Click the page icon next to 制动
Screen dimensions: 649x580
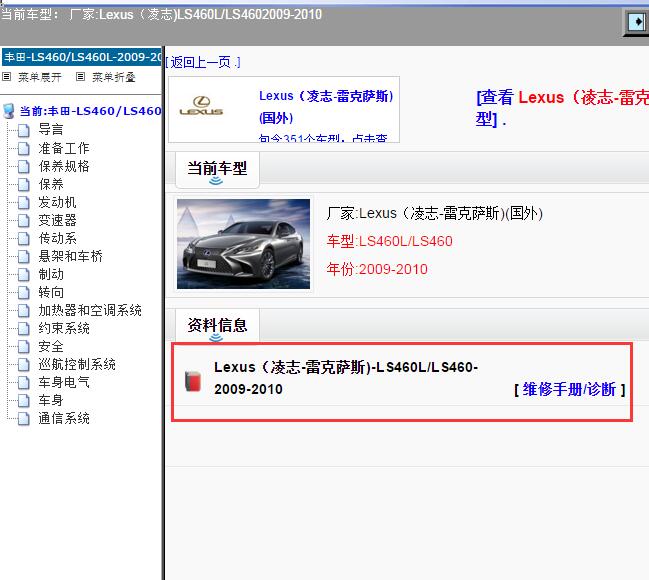(x=24, y=274)
